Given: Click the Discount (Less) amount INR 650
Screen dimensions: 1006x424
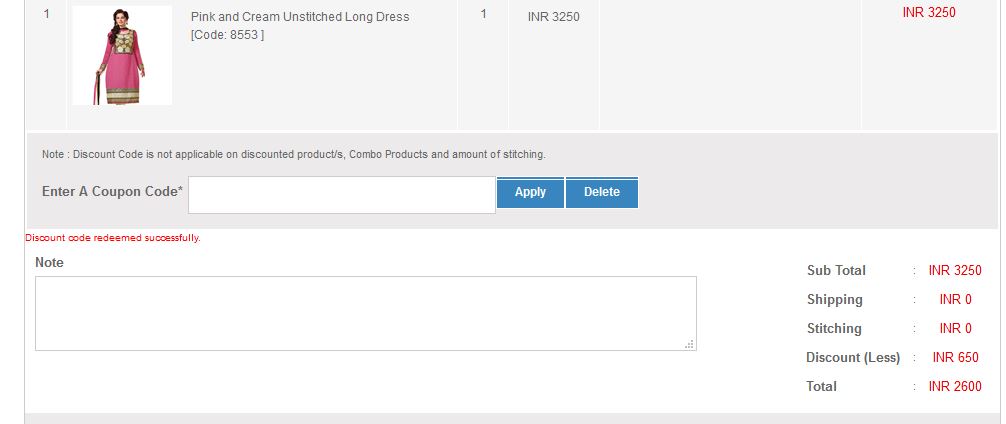Looking at the screenshot, I should (955, 358).
